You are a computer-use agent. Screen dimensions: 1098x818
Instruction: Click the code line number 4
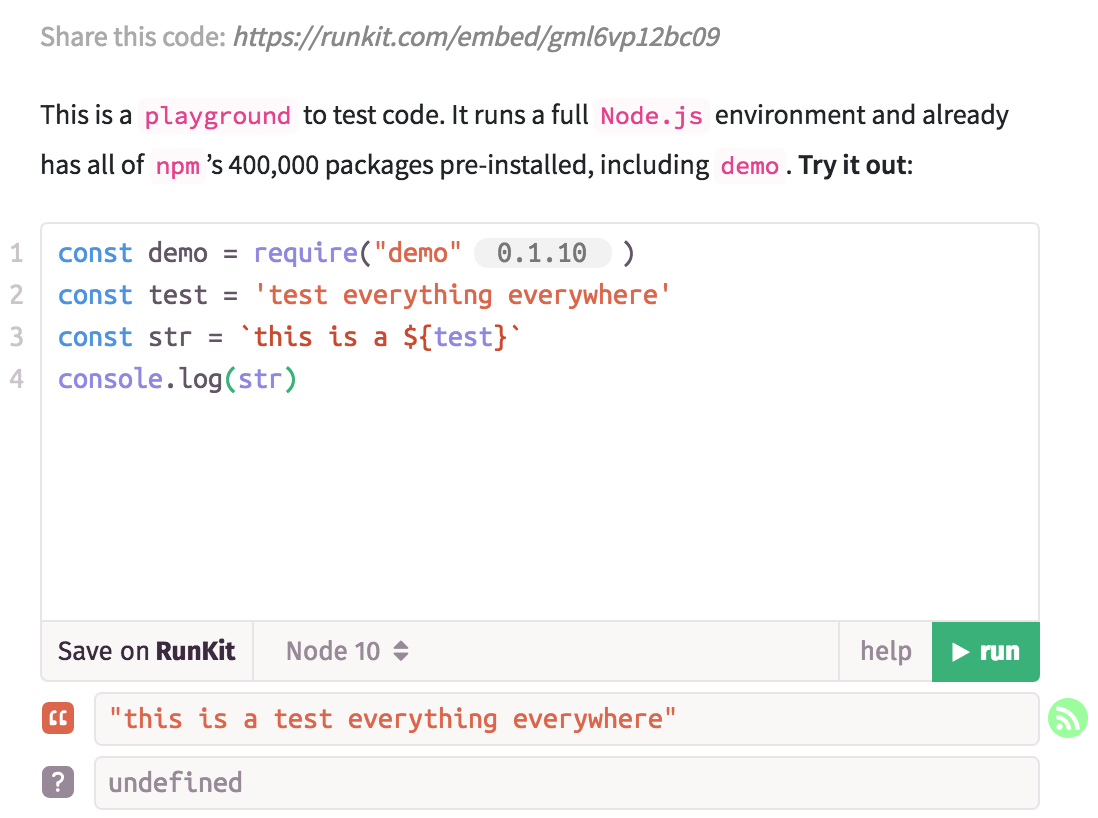17,379
